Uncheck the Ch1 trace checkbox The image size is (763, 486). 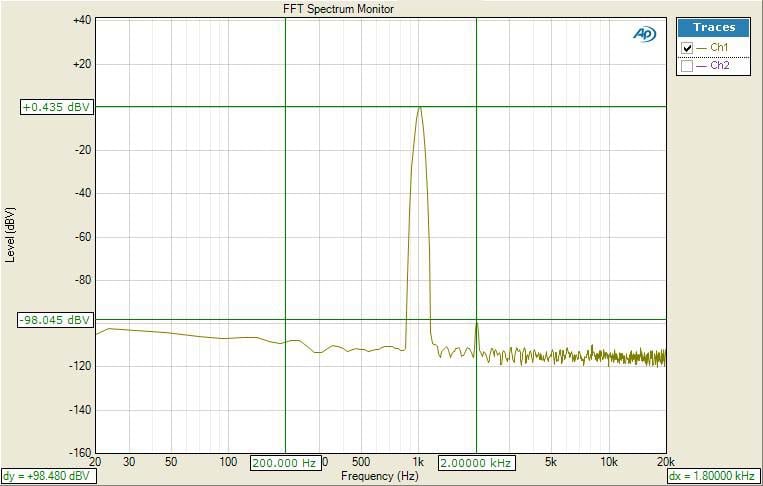[686, 48]
